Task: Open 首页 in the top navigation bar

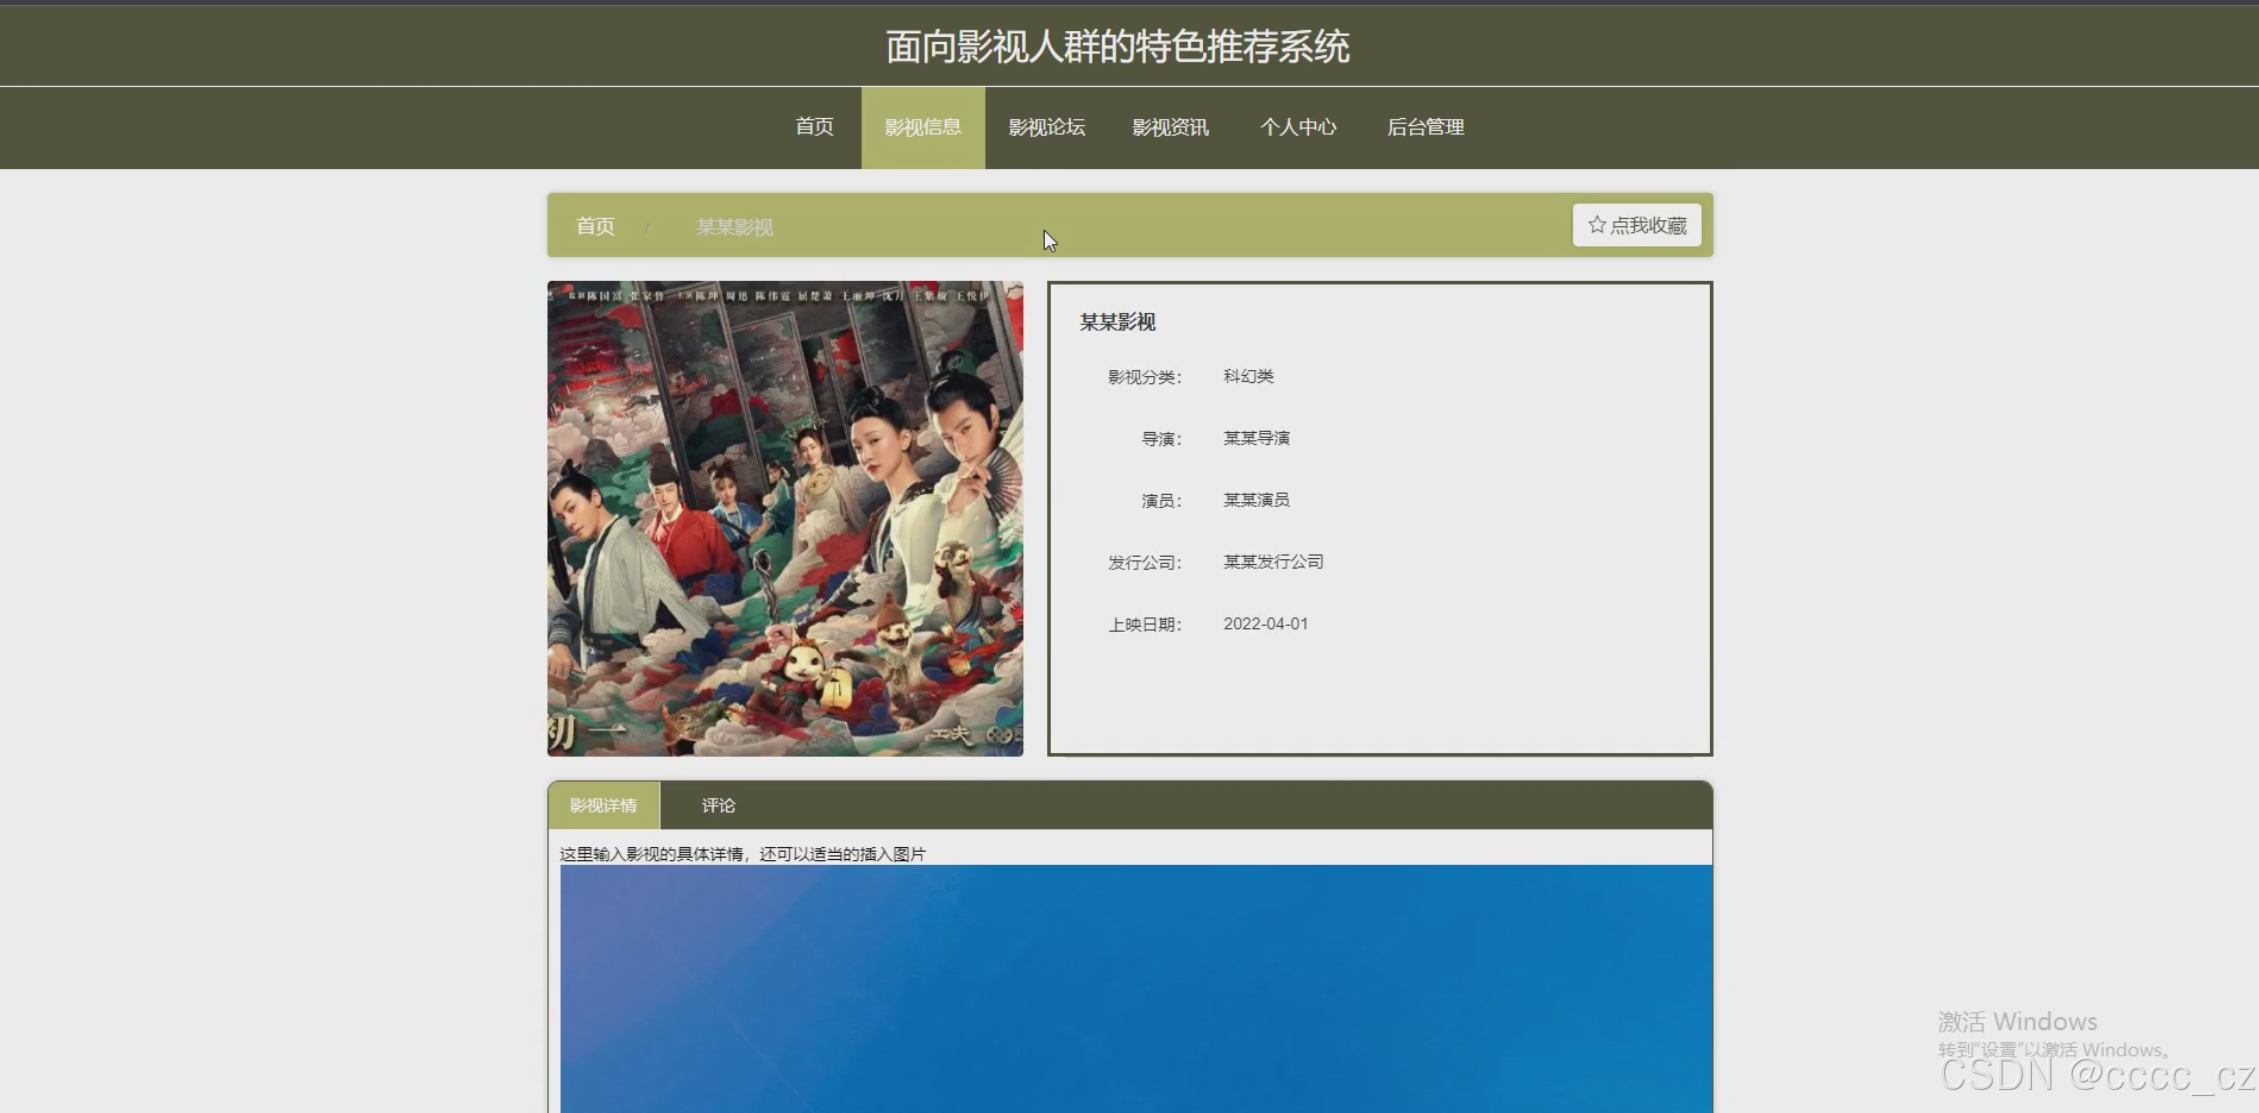Action: click(814, 127)
